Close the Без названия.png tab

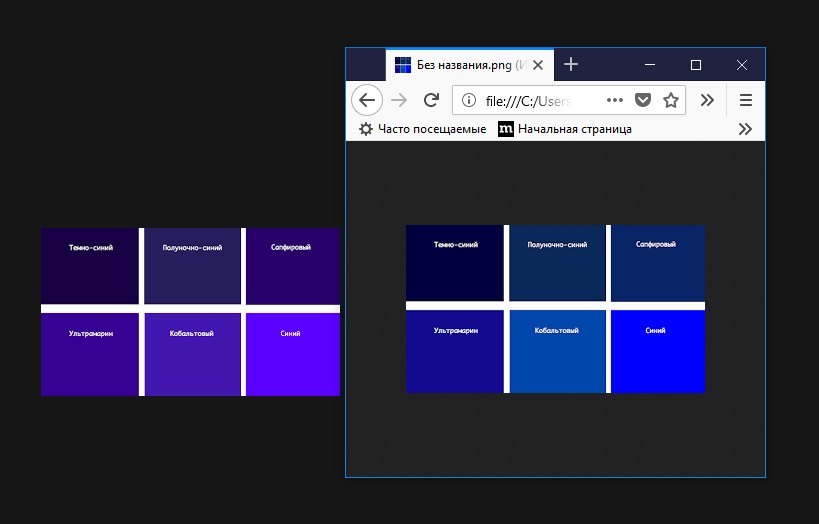click(x=538, y=65)
